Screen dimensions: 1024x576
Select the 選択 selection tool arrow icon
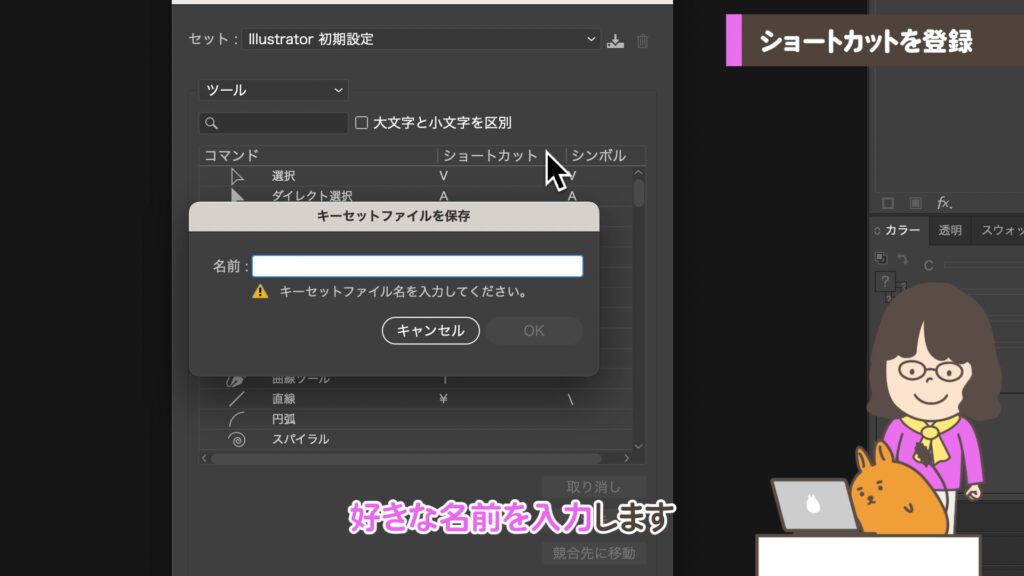point(236,175)
